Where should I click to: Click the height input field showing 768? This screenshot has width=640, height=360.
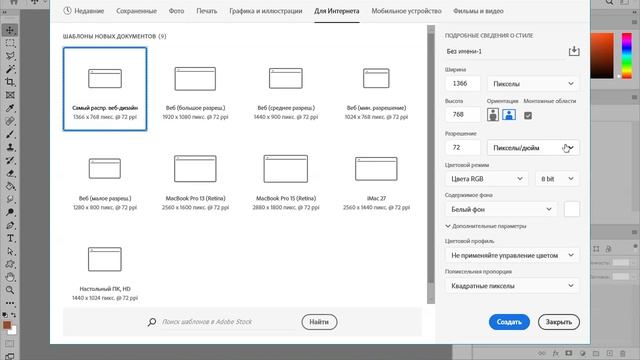coord(462,115)
